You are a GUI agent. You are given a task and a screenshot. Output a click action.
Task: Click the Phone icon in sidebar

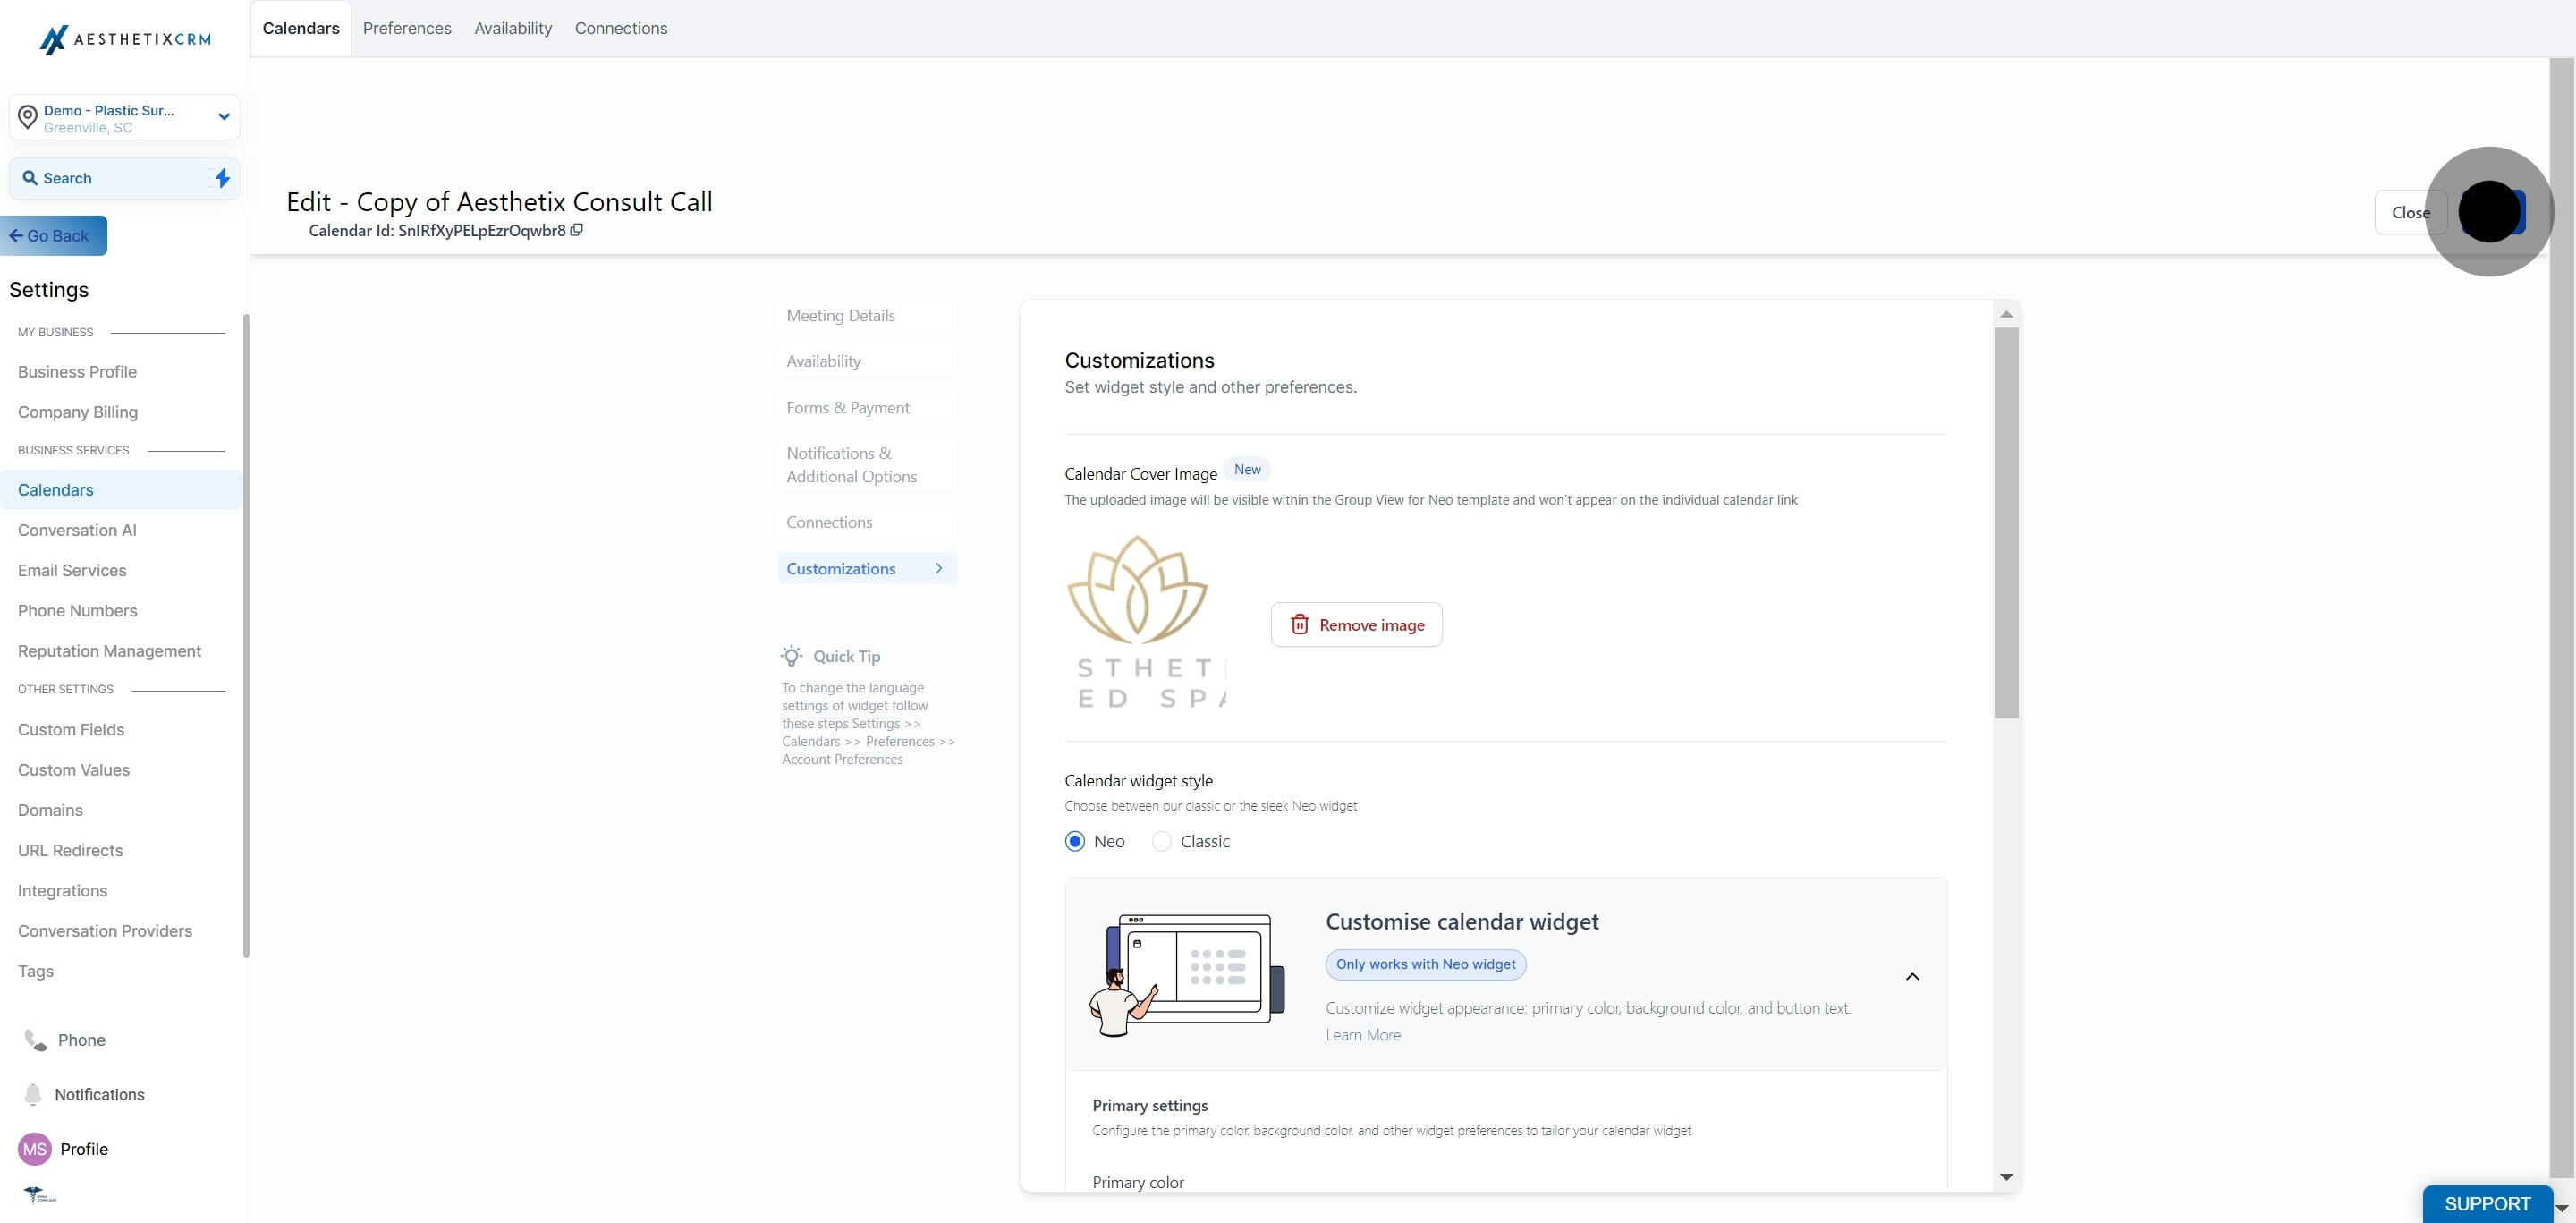tap(36, 1040)
